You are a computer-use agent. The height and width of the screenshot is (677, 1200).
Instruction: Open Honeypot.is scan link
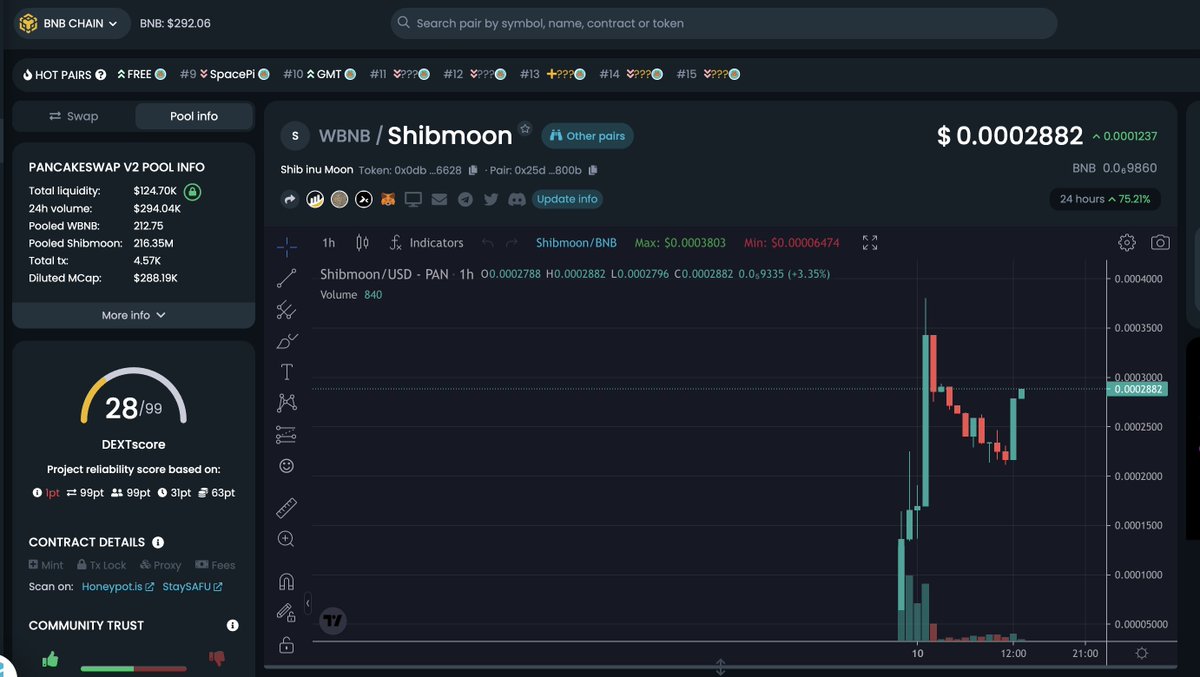pos(117,586)
